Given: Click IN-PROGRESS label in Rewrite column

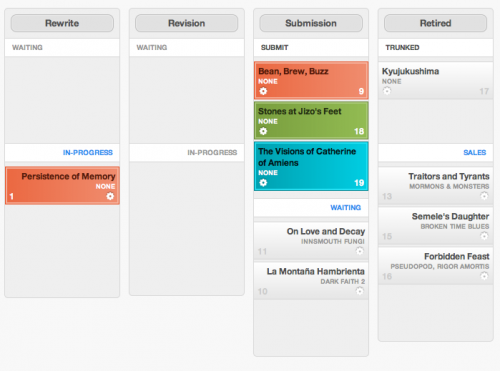Looking at the screenshot, I should click(x=88, y=152).
